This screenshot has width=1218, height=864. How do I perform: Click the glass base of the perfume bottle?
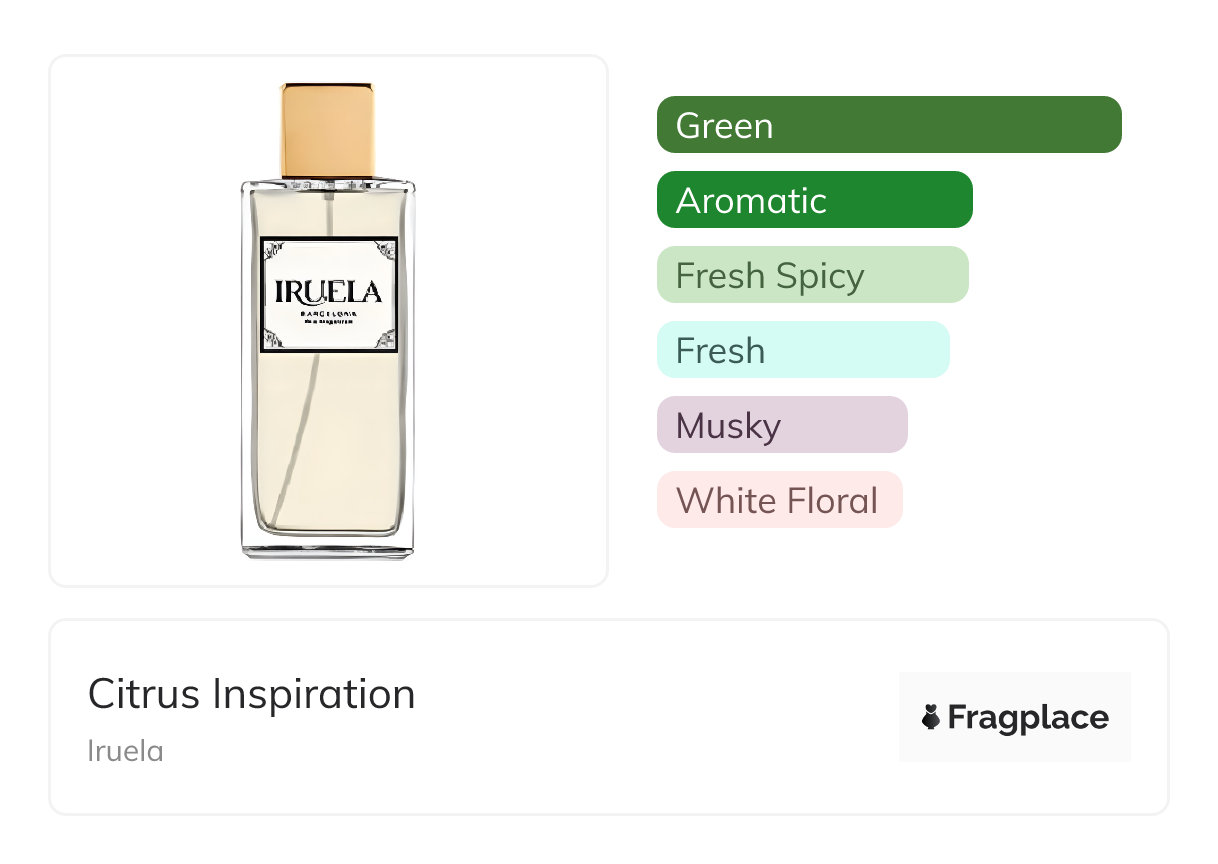[x=328, y=547]
